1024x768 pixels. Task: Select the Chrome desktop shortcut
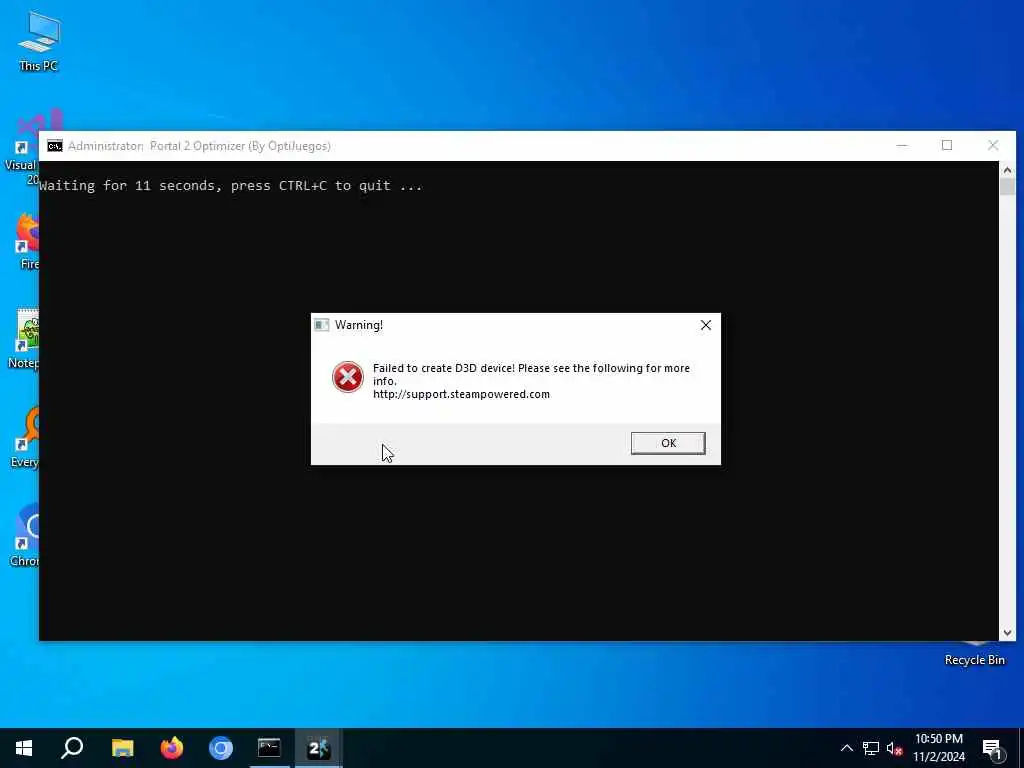coord(25,536)
